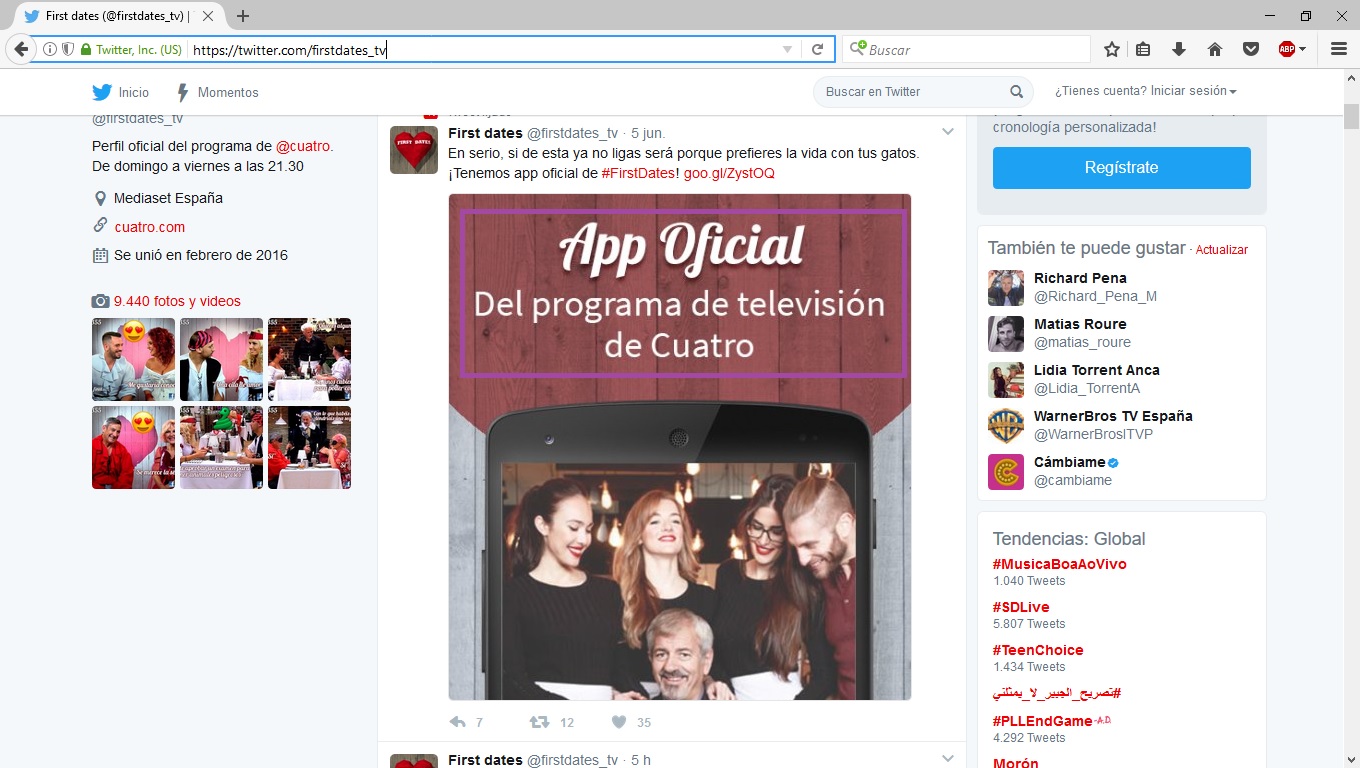Open the 9.440 fotos y videos link
The height and width of the screenshot is (768, 1360).
177,301
